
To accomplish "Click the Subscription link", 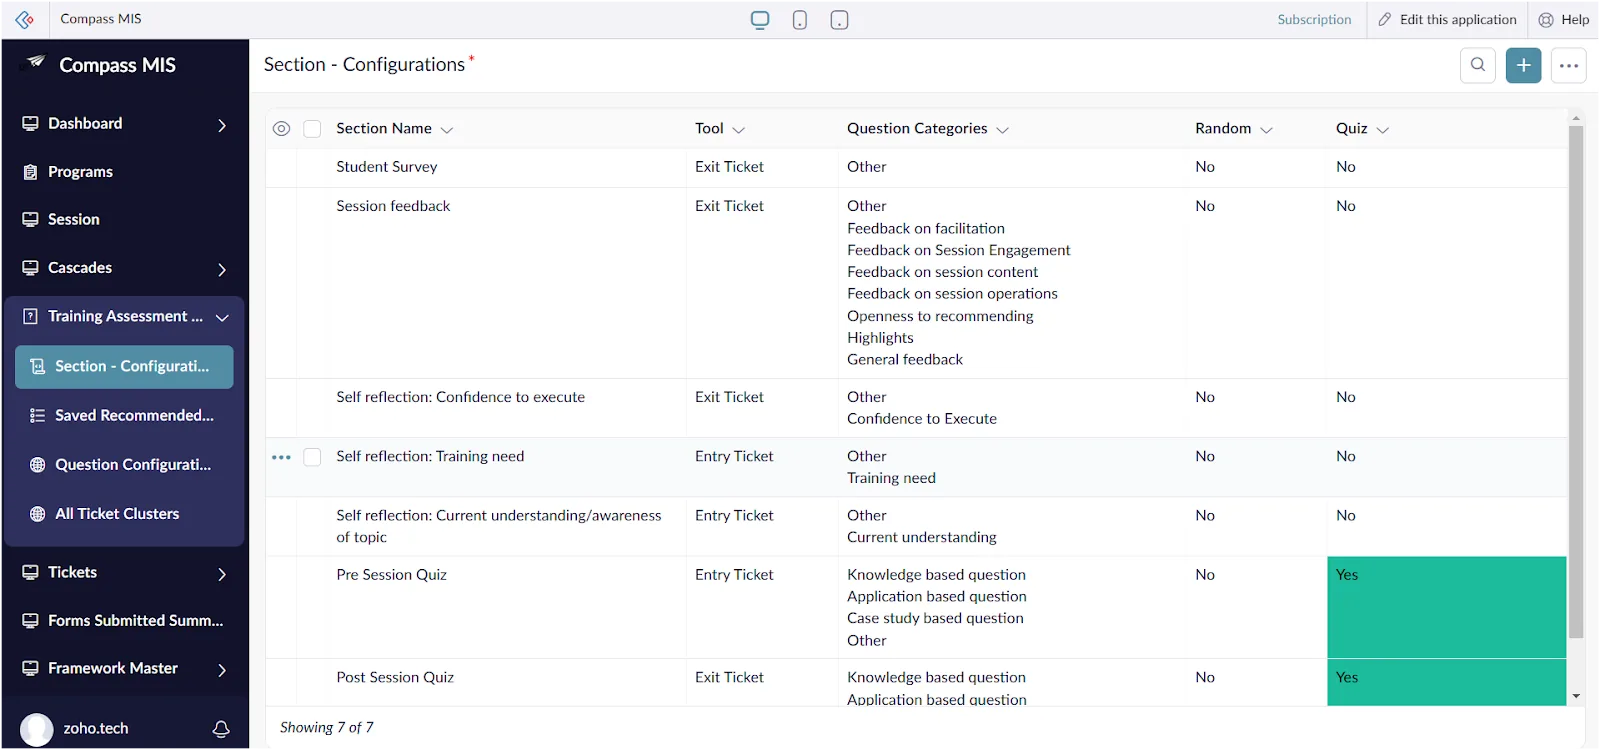I will coord(1314,19).
